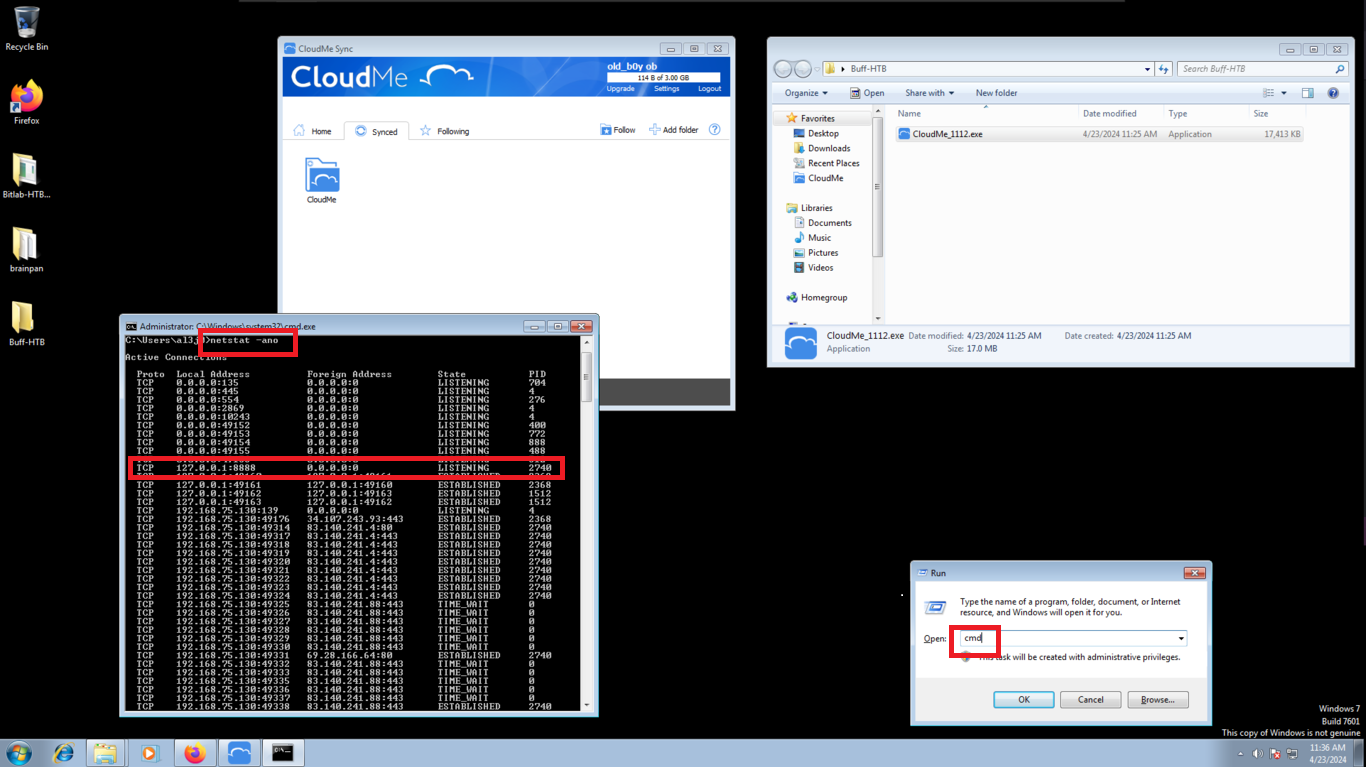The image size is (1366, 767).
Task: Open the Bitlab-HTB desktop folder
Action: point(25,170)
